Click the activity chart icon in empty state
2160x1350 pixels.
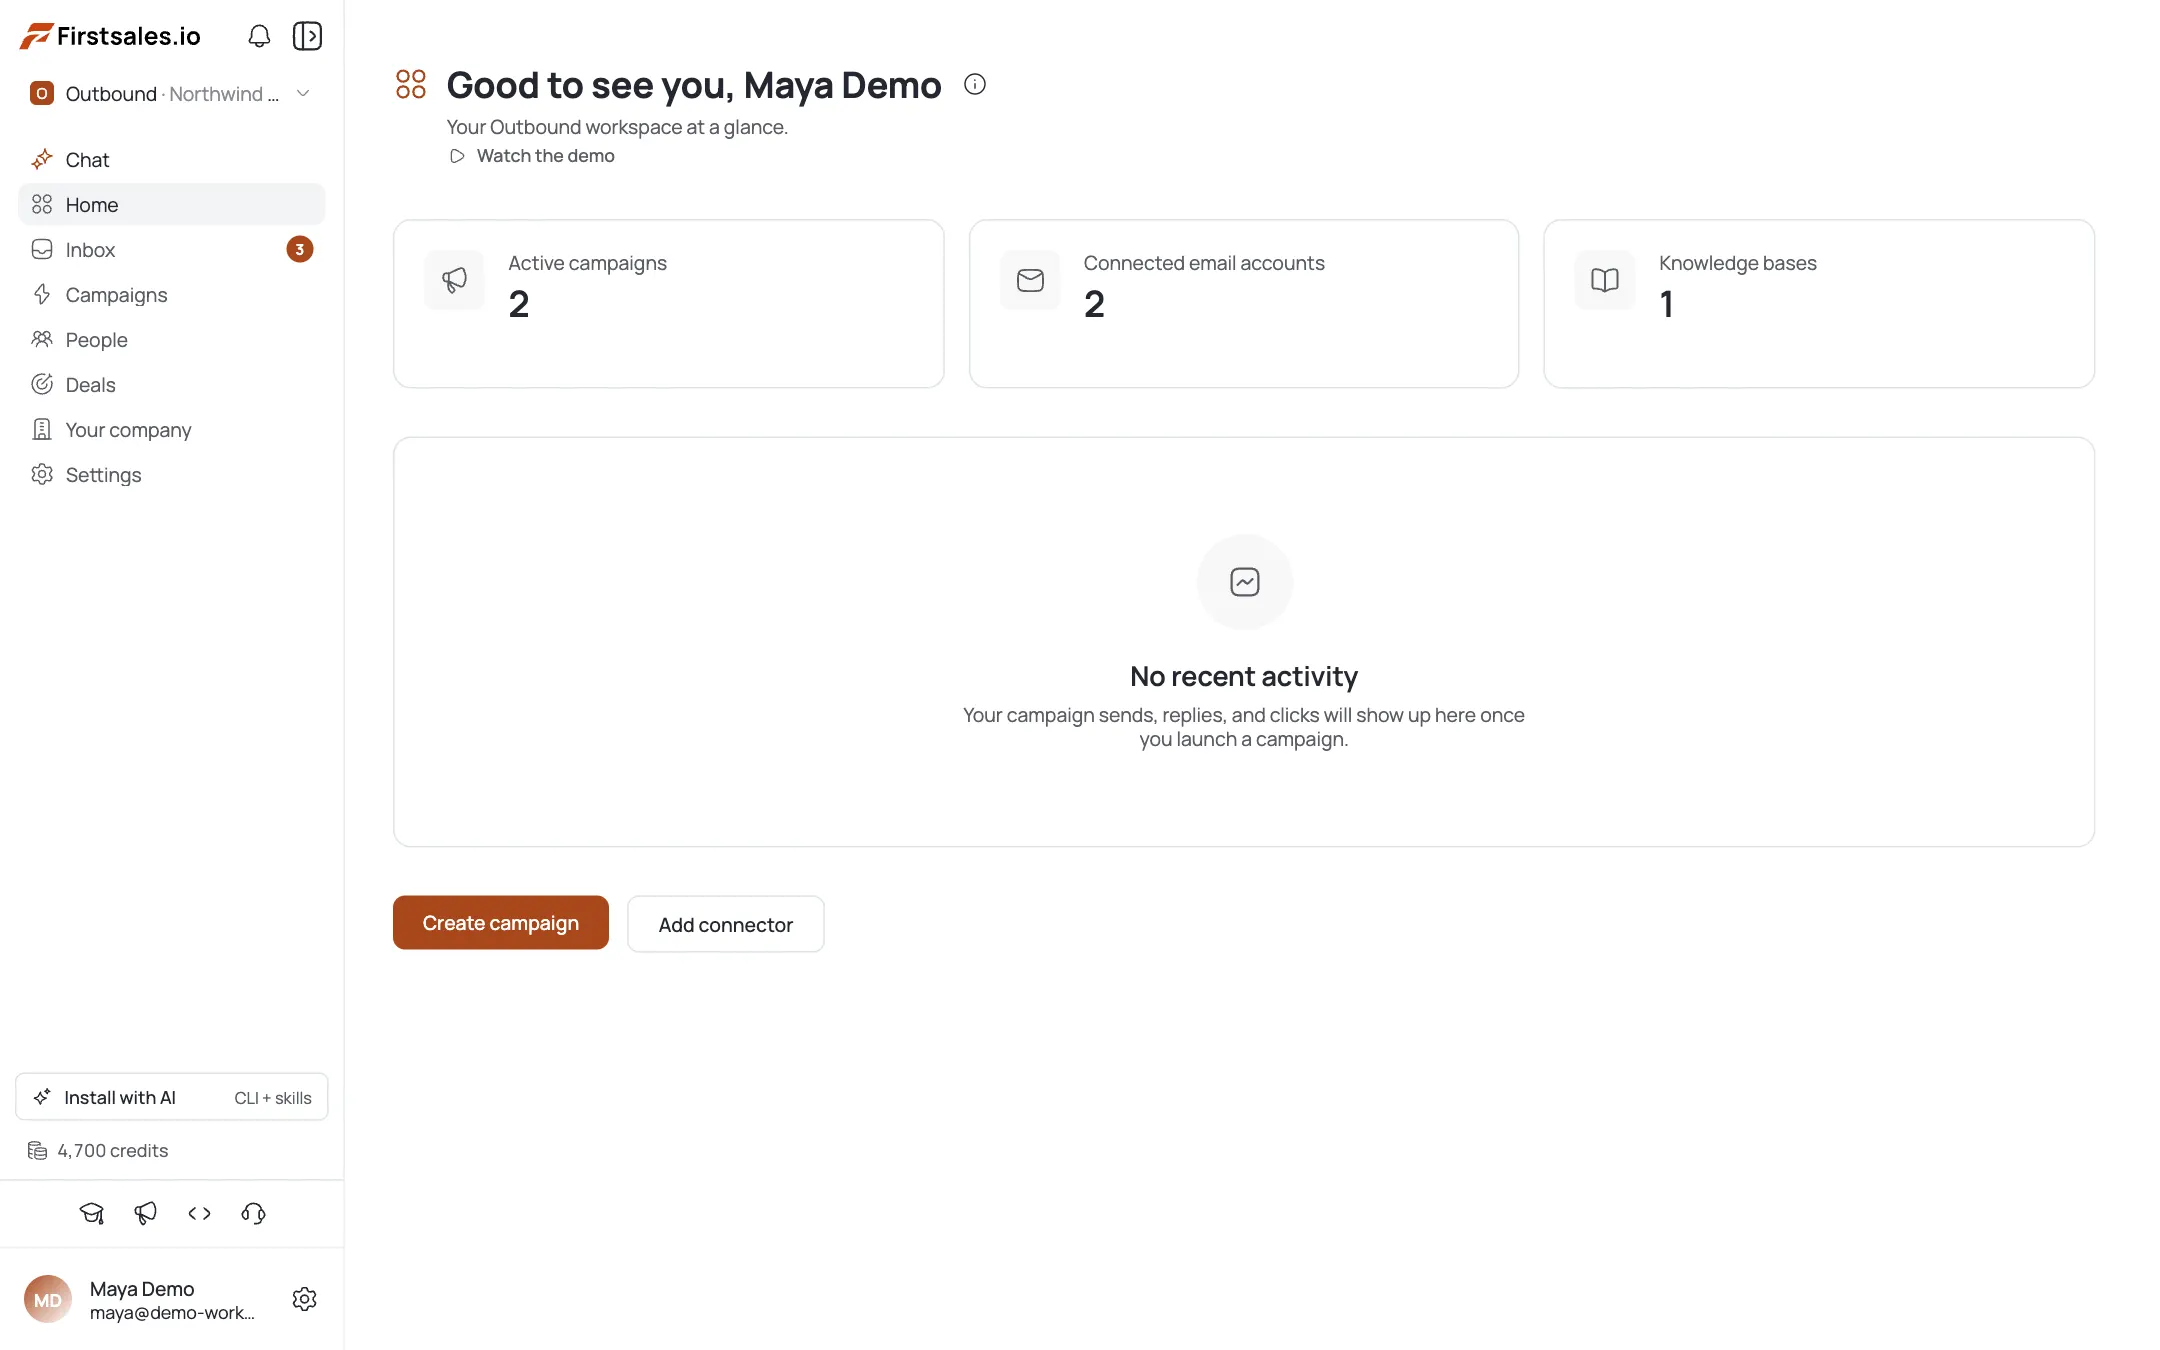[x=1245, y=582]
